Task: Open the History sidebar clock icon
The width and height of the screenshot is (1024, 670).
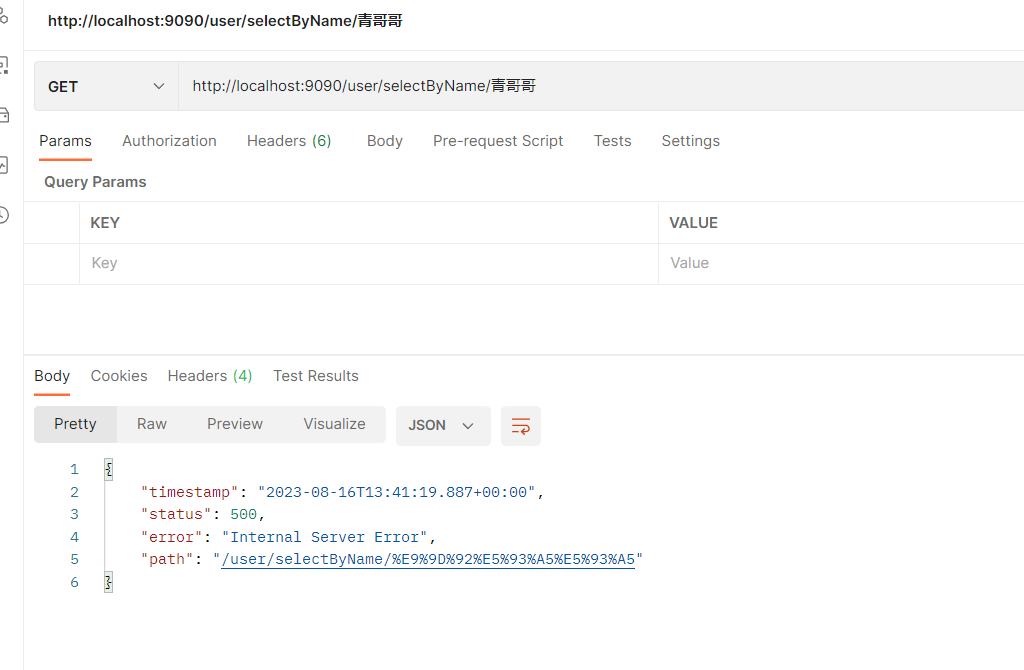Action: 3,215
